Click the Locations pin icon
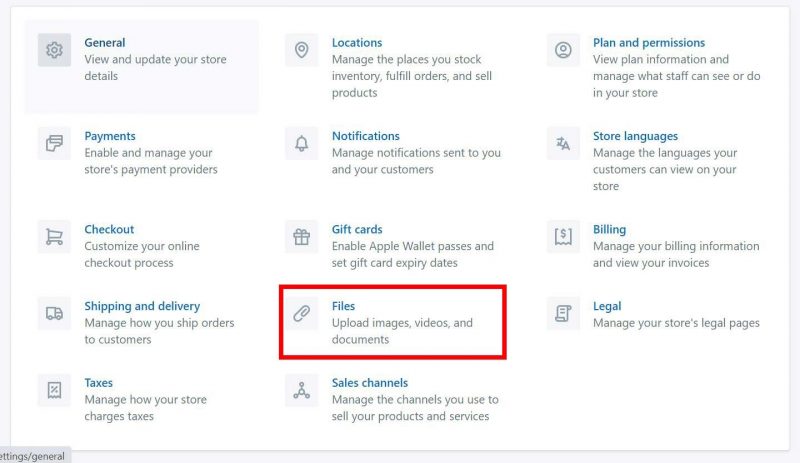 pyautogui.click(x=301, y=50)
